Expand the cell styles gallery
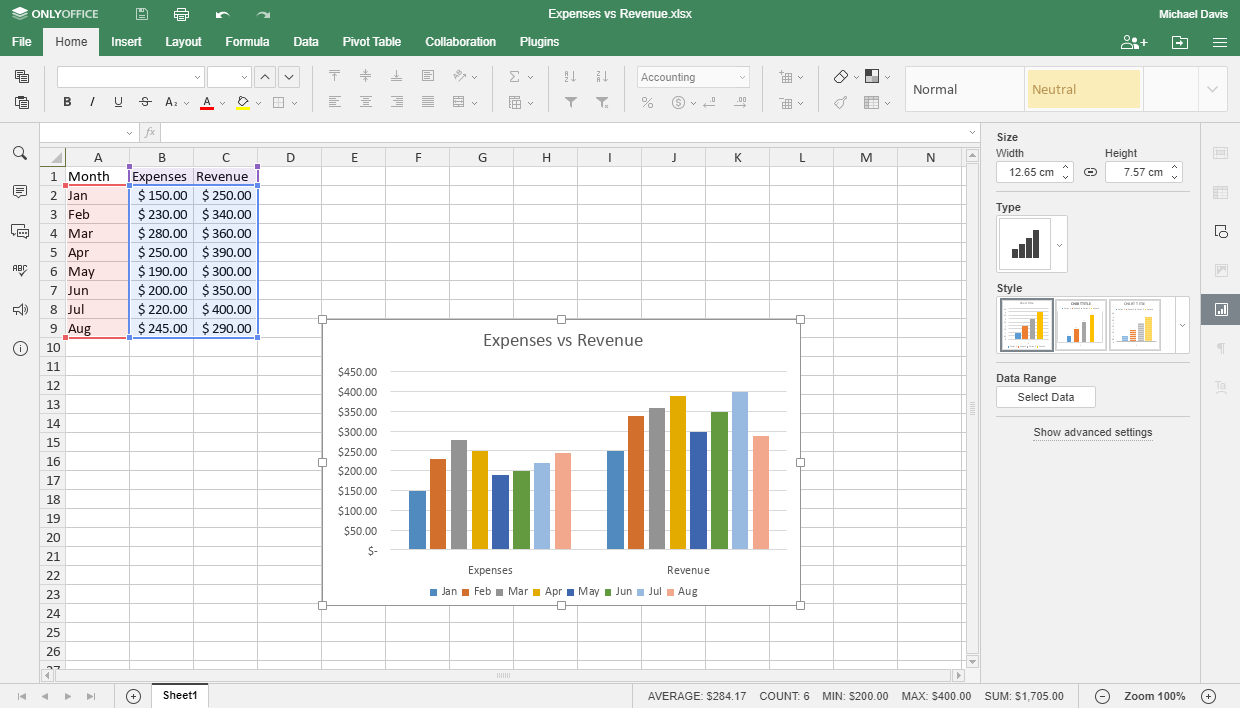Viewport: 1240px width, 708px height. click(1213, 89)
